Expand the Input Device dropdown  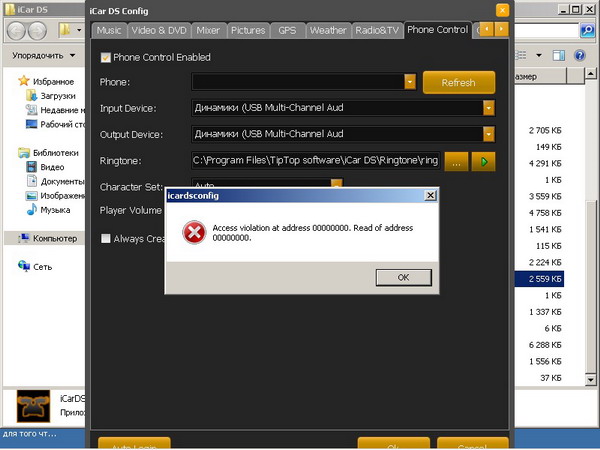coord(489,108)
